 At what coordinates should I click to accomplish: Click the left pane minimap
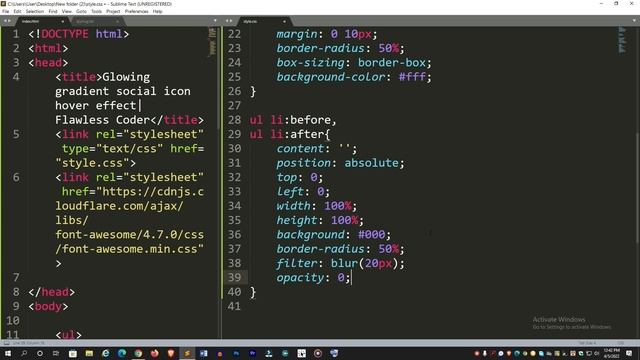[x=212, y=42]
